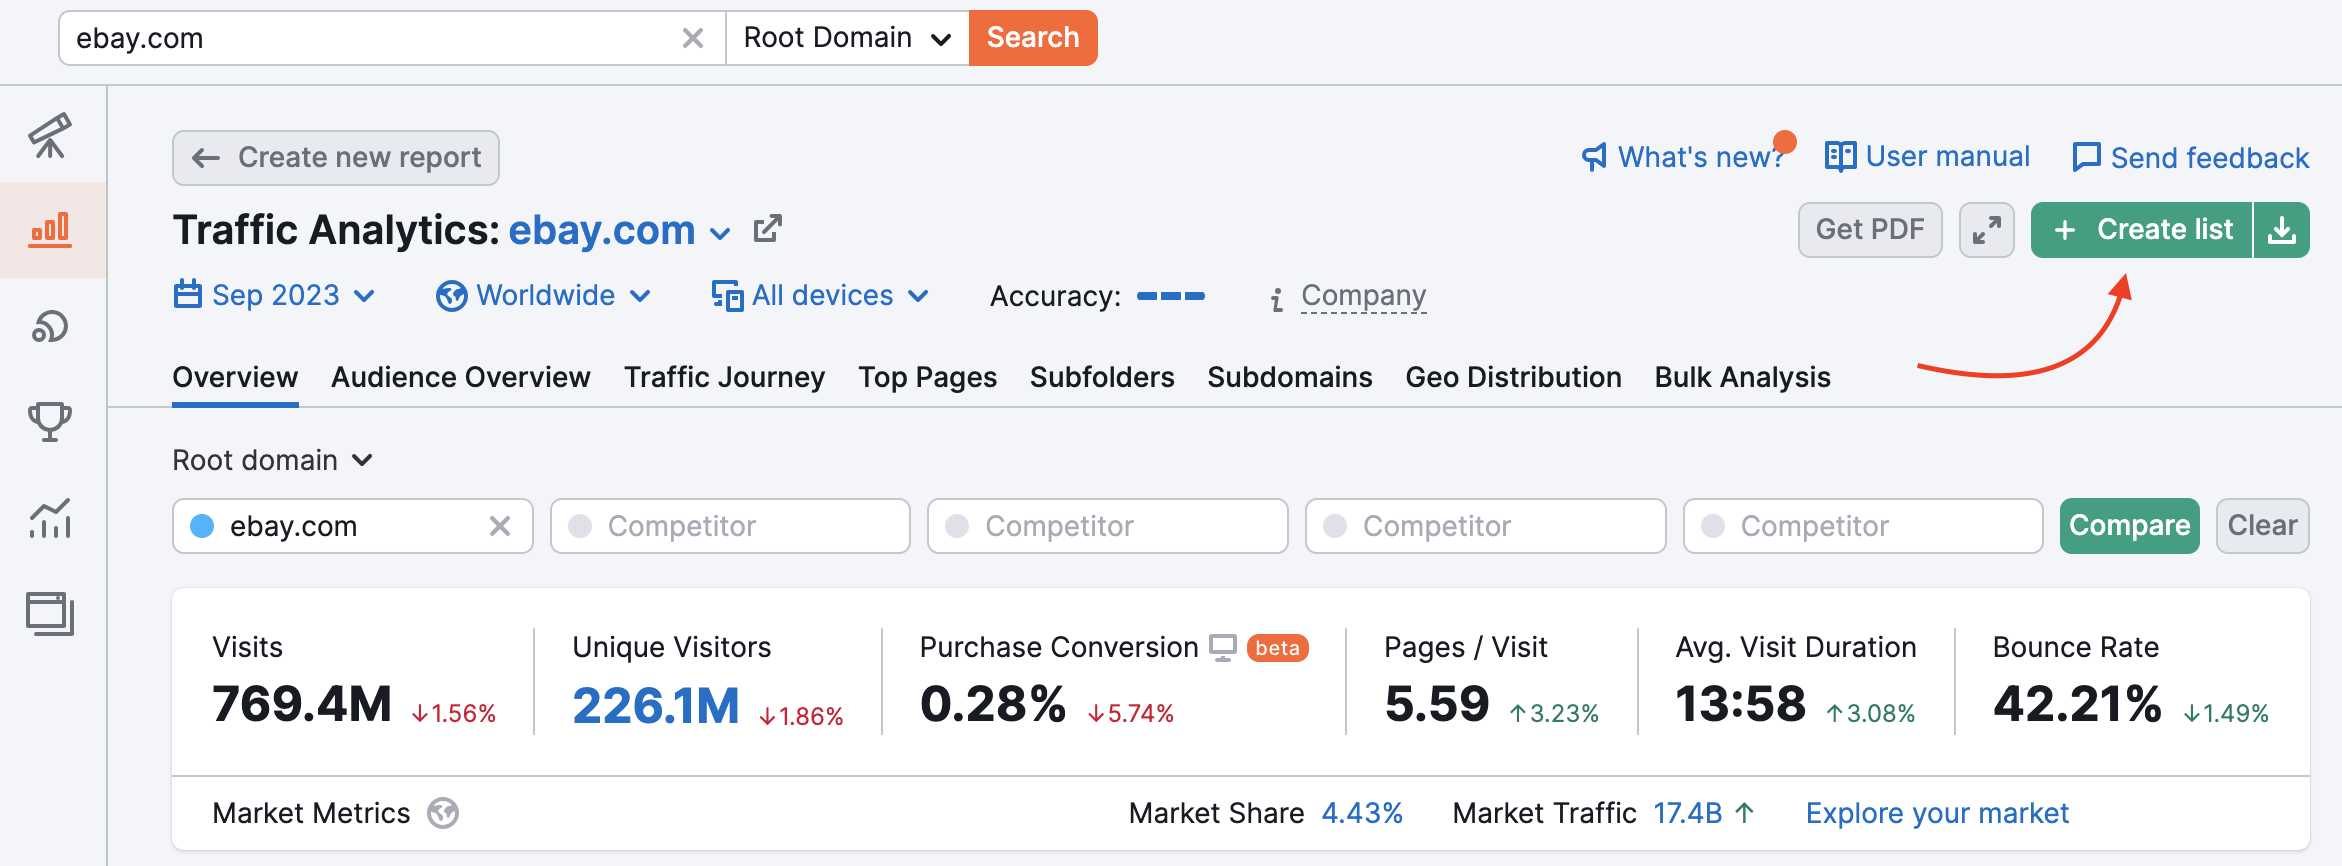Click the green Compare button
This screenshot has height=866, width=2342.
[2130, 526]
